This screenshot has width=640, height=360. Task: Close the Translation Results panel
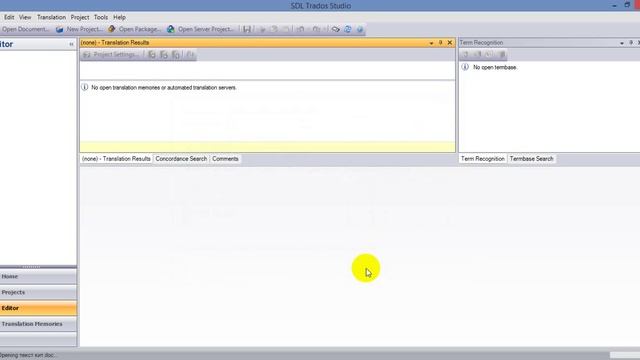click(x=450, y=42)
